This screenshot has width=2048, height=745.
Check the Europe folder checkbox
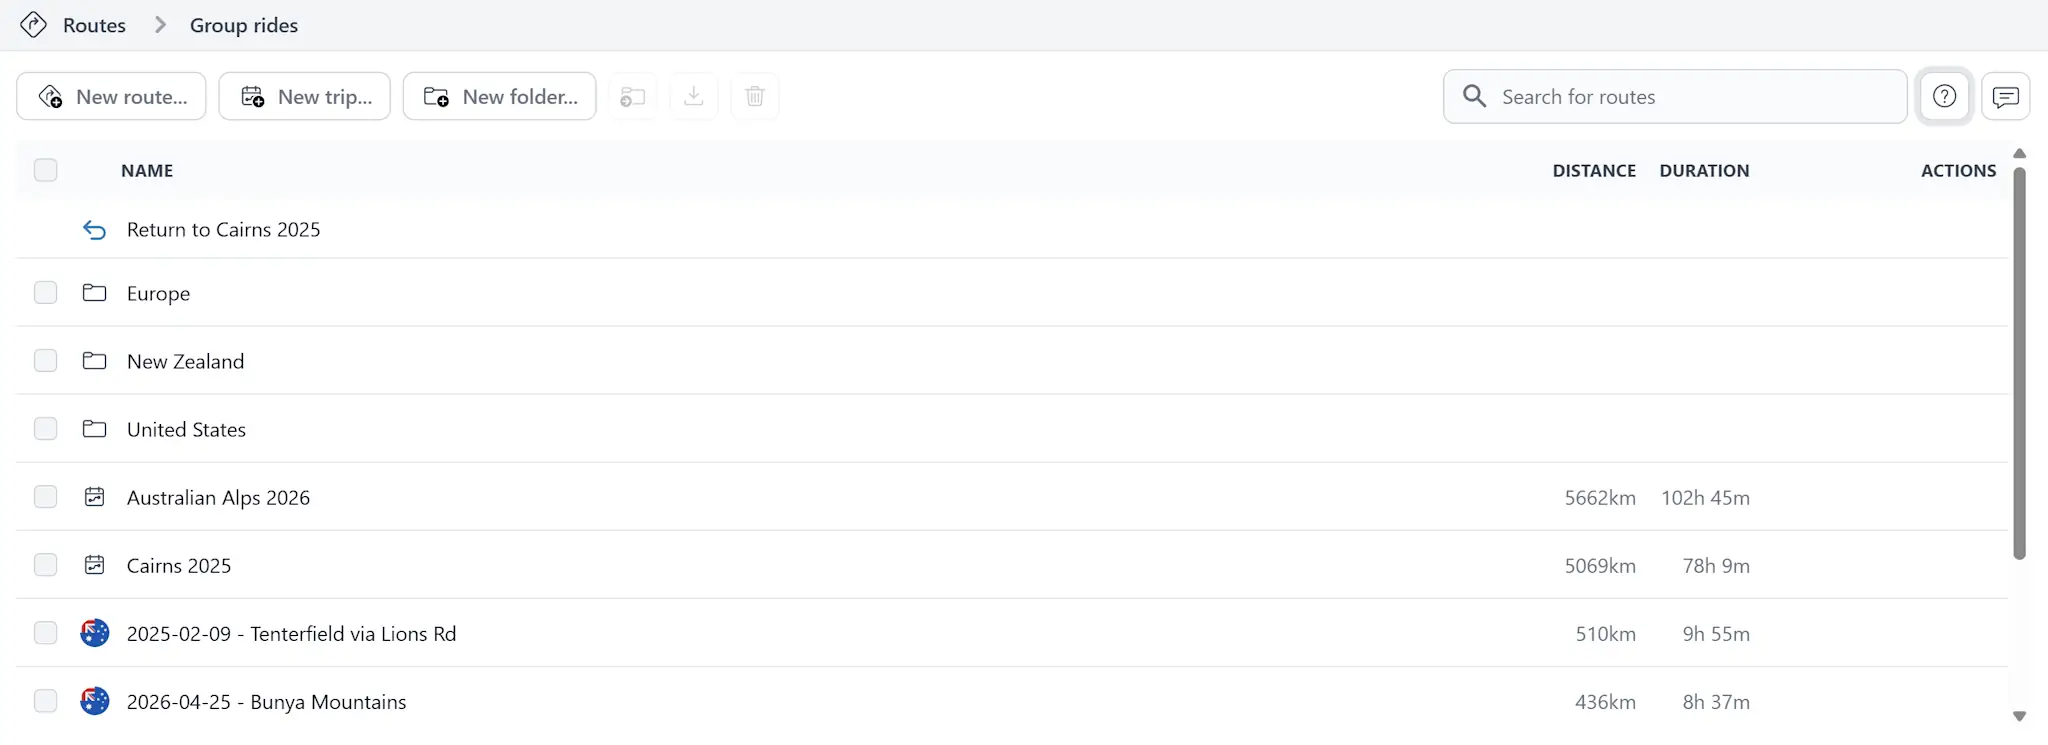tap(46, 293)
